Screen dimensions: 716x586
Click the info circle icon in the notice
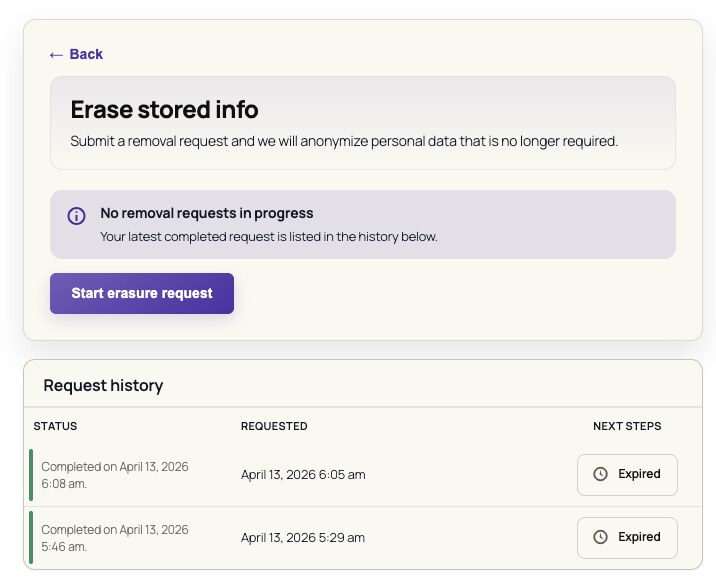pyautogui.click(x=76, y=216)
